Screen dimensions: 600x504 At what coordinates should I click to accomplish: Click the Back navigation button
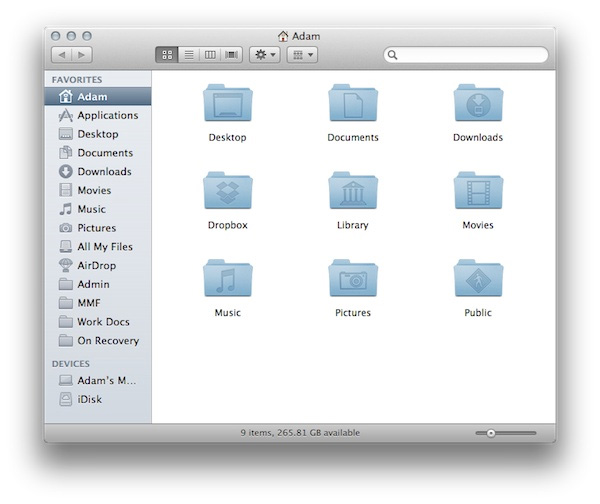[60, 54]
